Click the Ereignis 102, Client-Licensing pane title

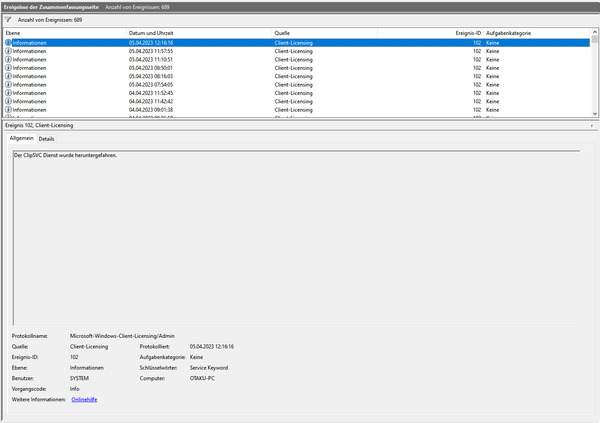point(39,126)
